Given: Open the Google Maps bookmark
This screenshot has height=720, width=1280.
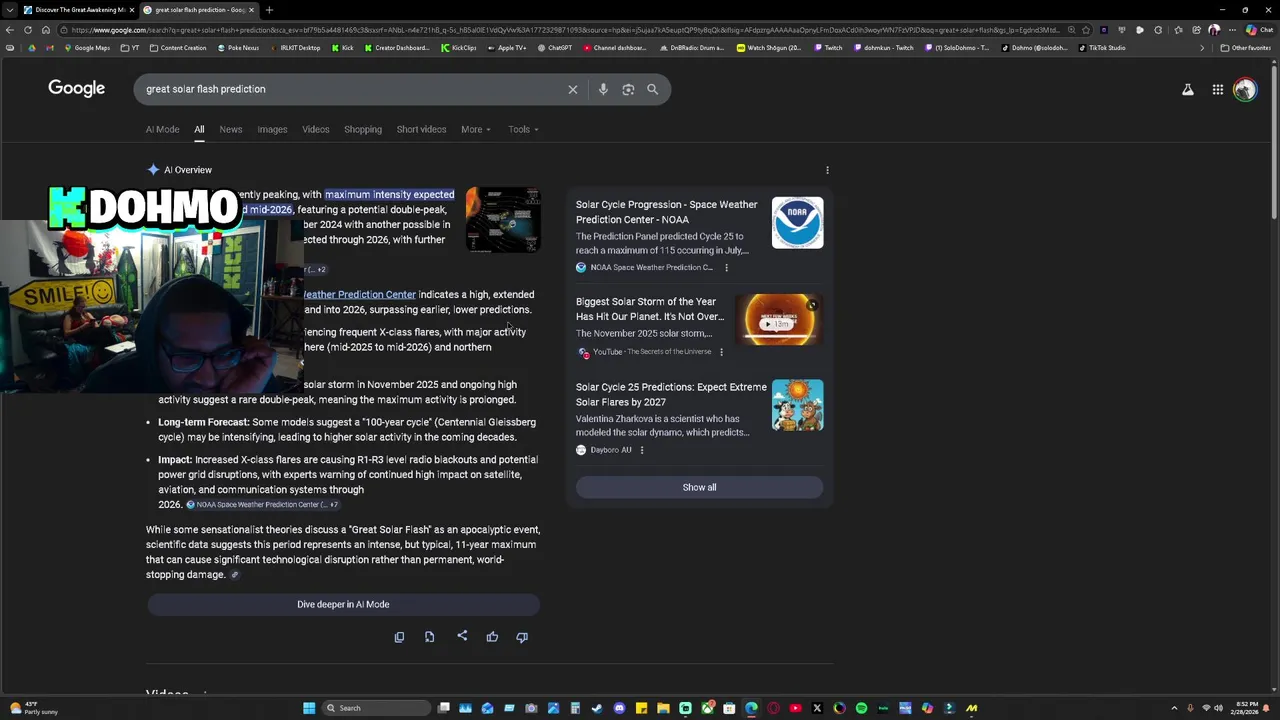Looking at the screenshot, I should coord(87,47).
